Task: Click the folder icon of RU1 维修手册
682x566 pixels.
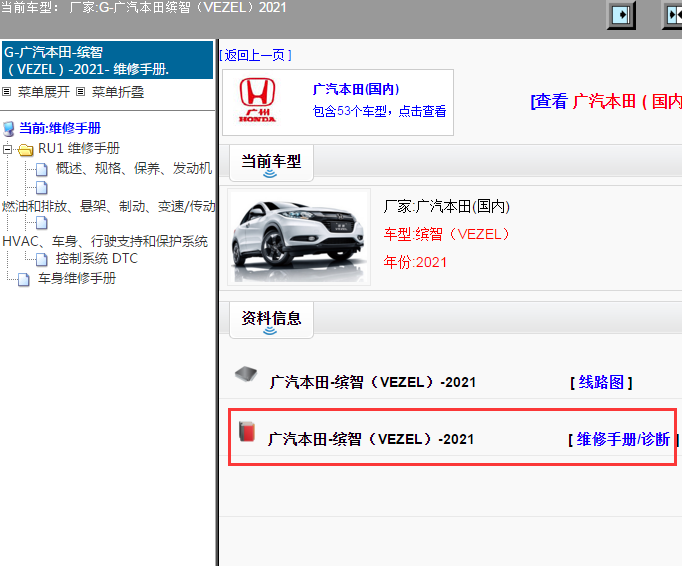Action: click(26, 150)
